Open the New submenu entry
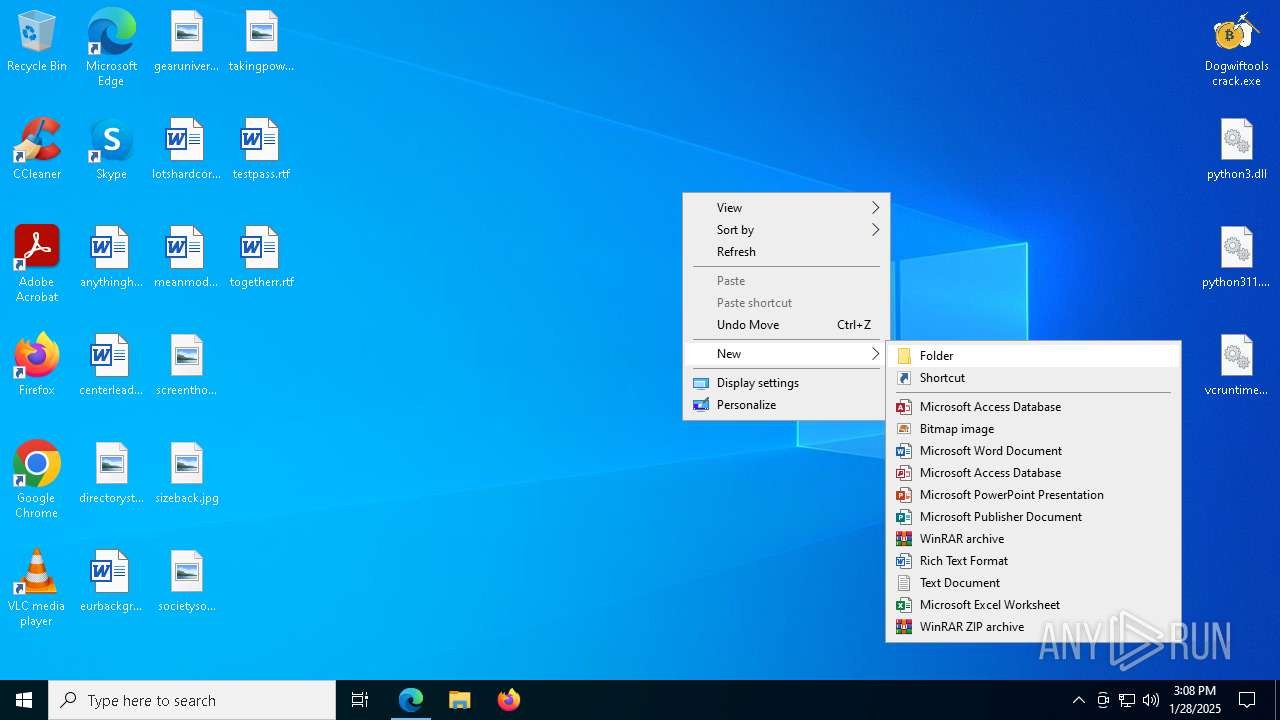The width and height of the screenshot is (1280, 720). tap(786, 354)
